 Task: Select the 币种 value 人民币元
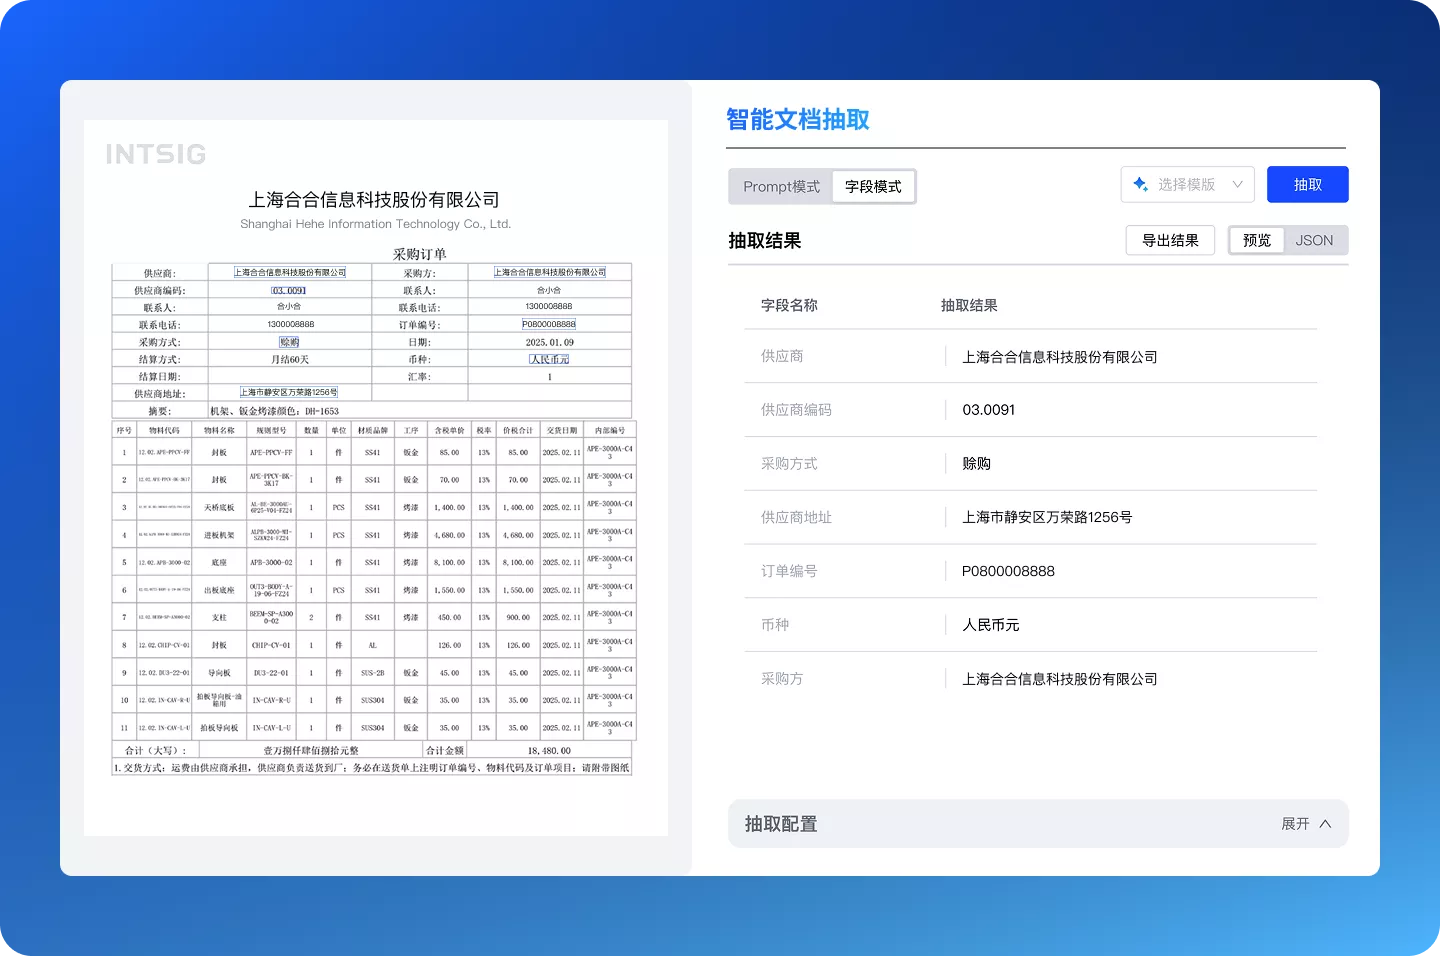pyautogui.click(x=990, y=625)
